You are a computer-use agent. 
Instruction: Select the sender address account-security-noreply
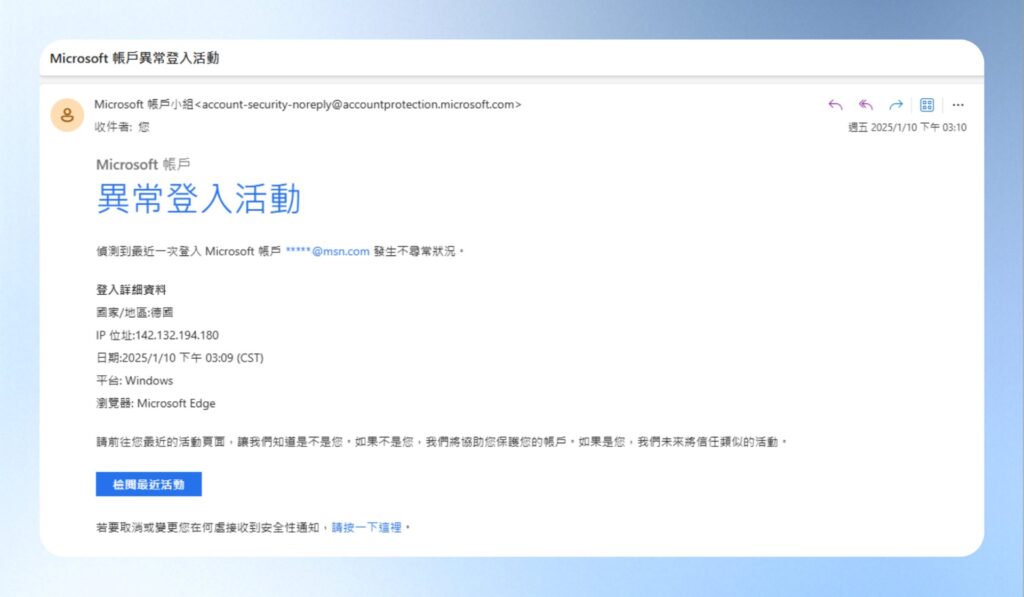click(x=362, y=105)
